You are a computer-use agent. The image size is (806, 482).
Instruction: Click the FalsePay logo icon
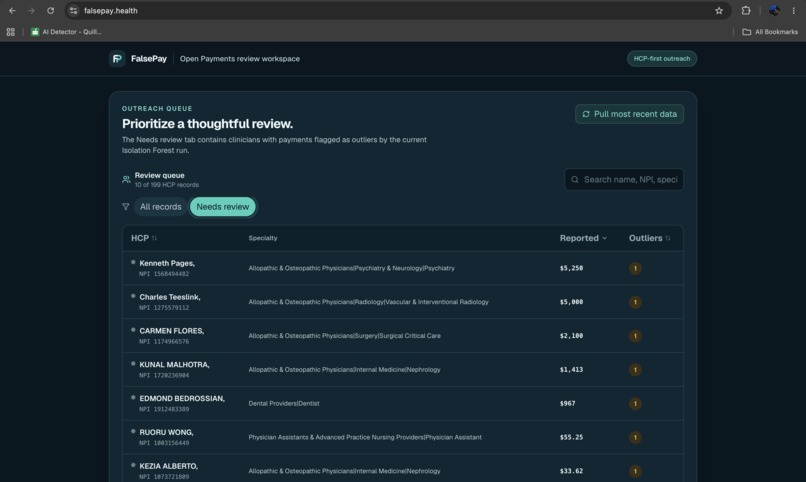pos(117,59)
